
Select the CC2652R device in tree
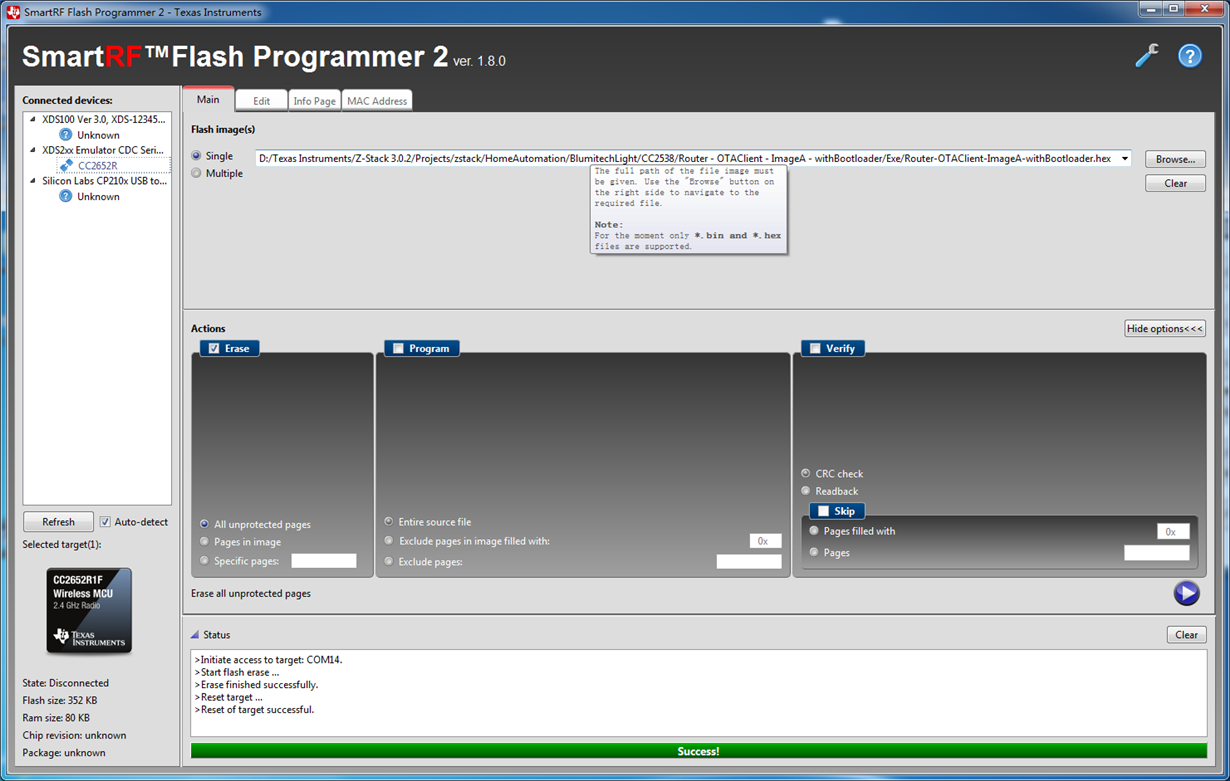tap(97, 166)
